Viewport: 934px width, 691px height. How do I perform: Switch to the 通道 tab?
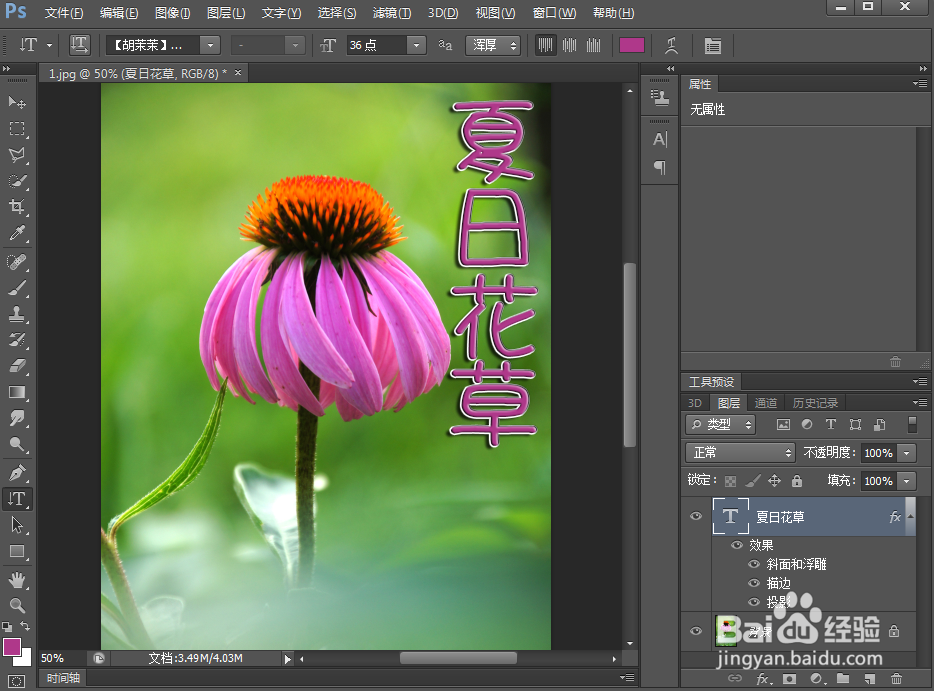click(x=765, y=402)
